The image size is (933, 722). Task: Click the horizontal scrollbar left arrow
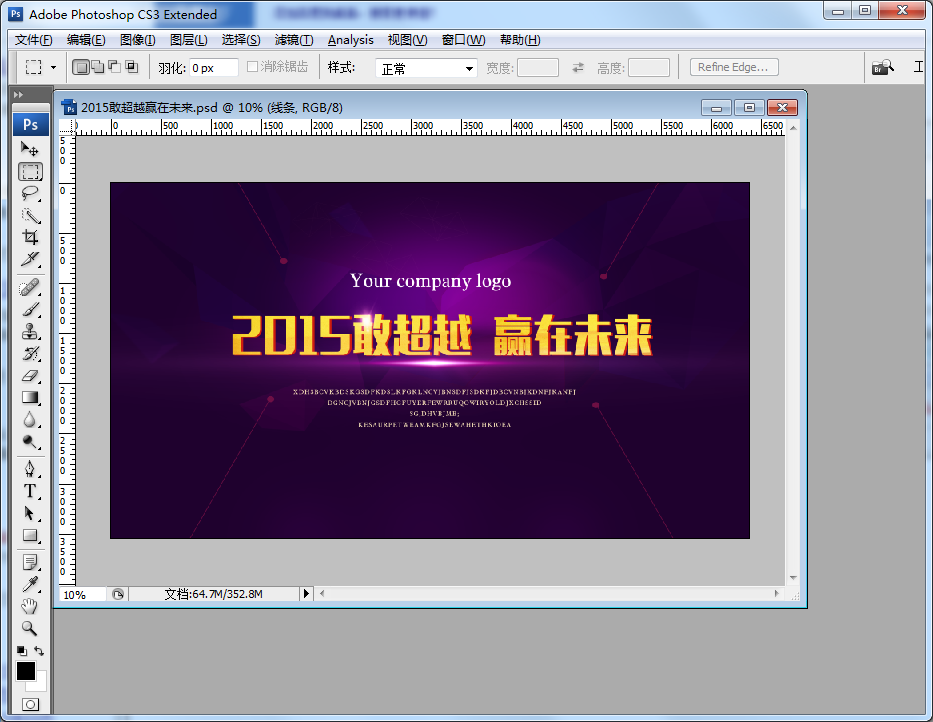pos(322,593)
